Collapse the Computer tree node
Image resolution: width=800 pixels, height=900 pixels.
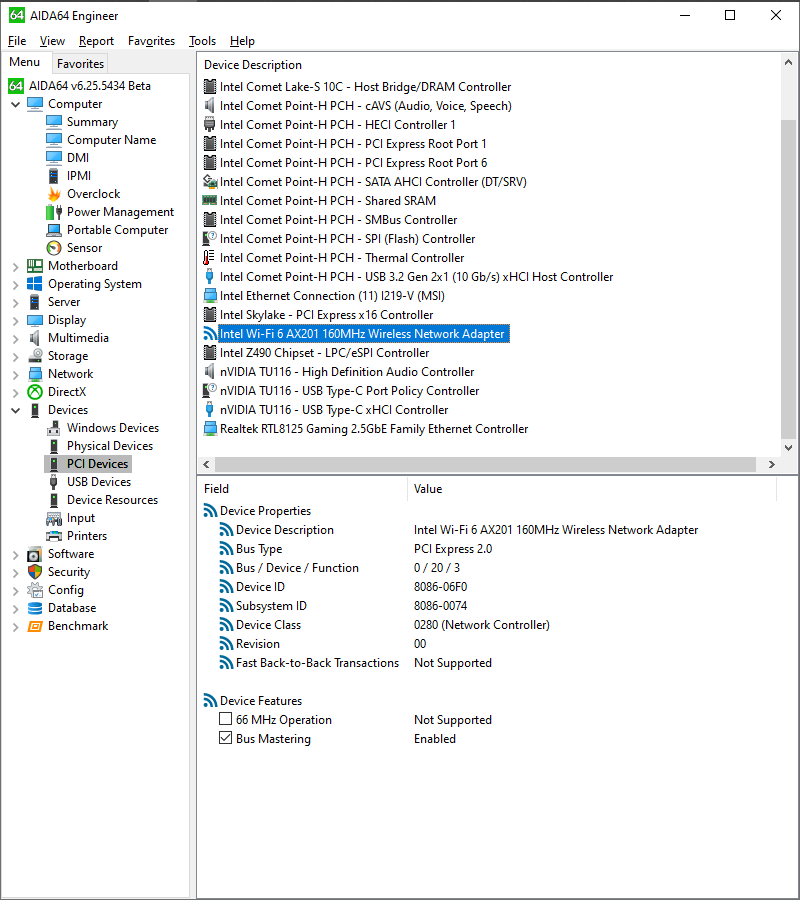(x=15, y=104)
